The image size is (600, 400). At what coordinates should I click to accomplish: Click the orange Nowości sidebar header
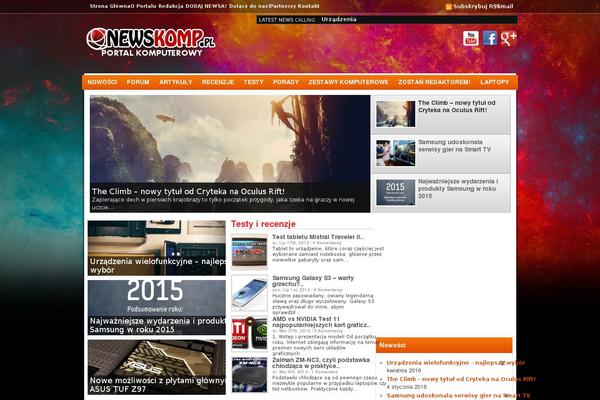click(444, 345)
